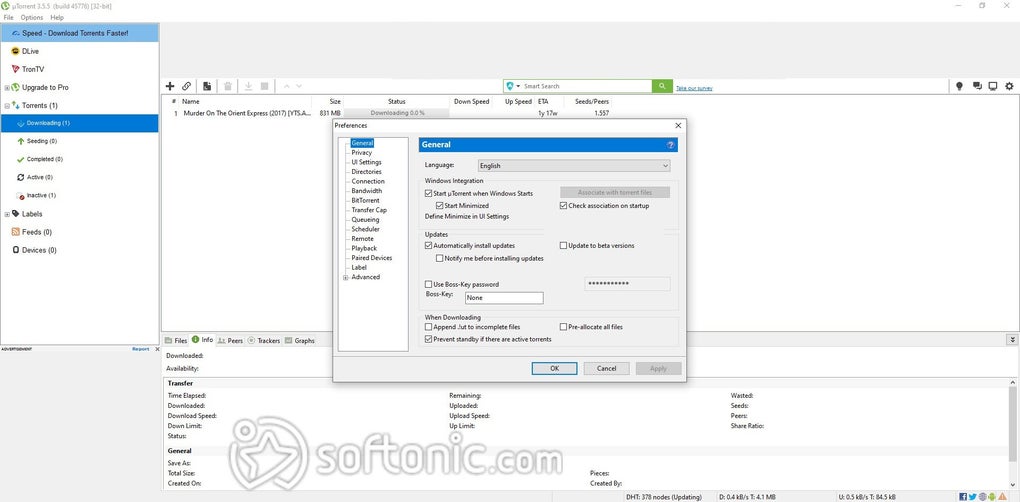Click the Facebook icon in the status bar

coord(963,497)
